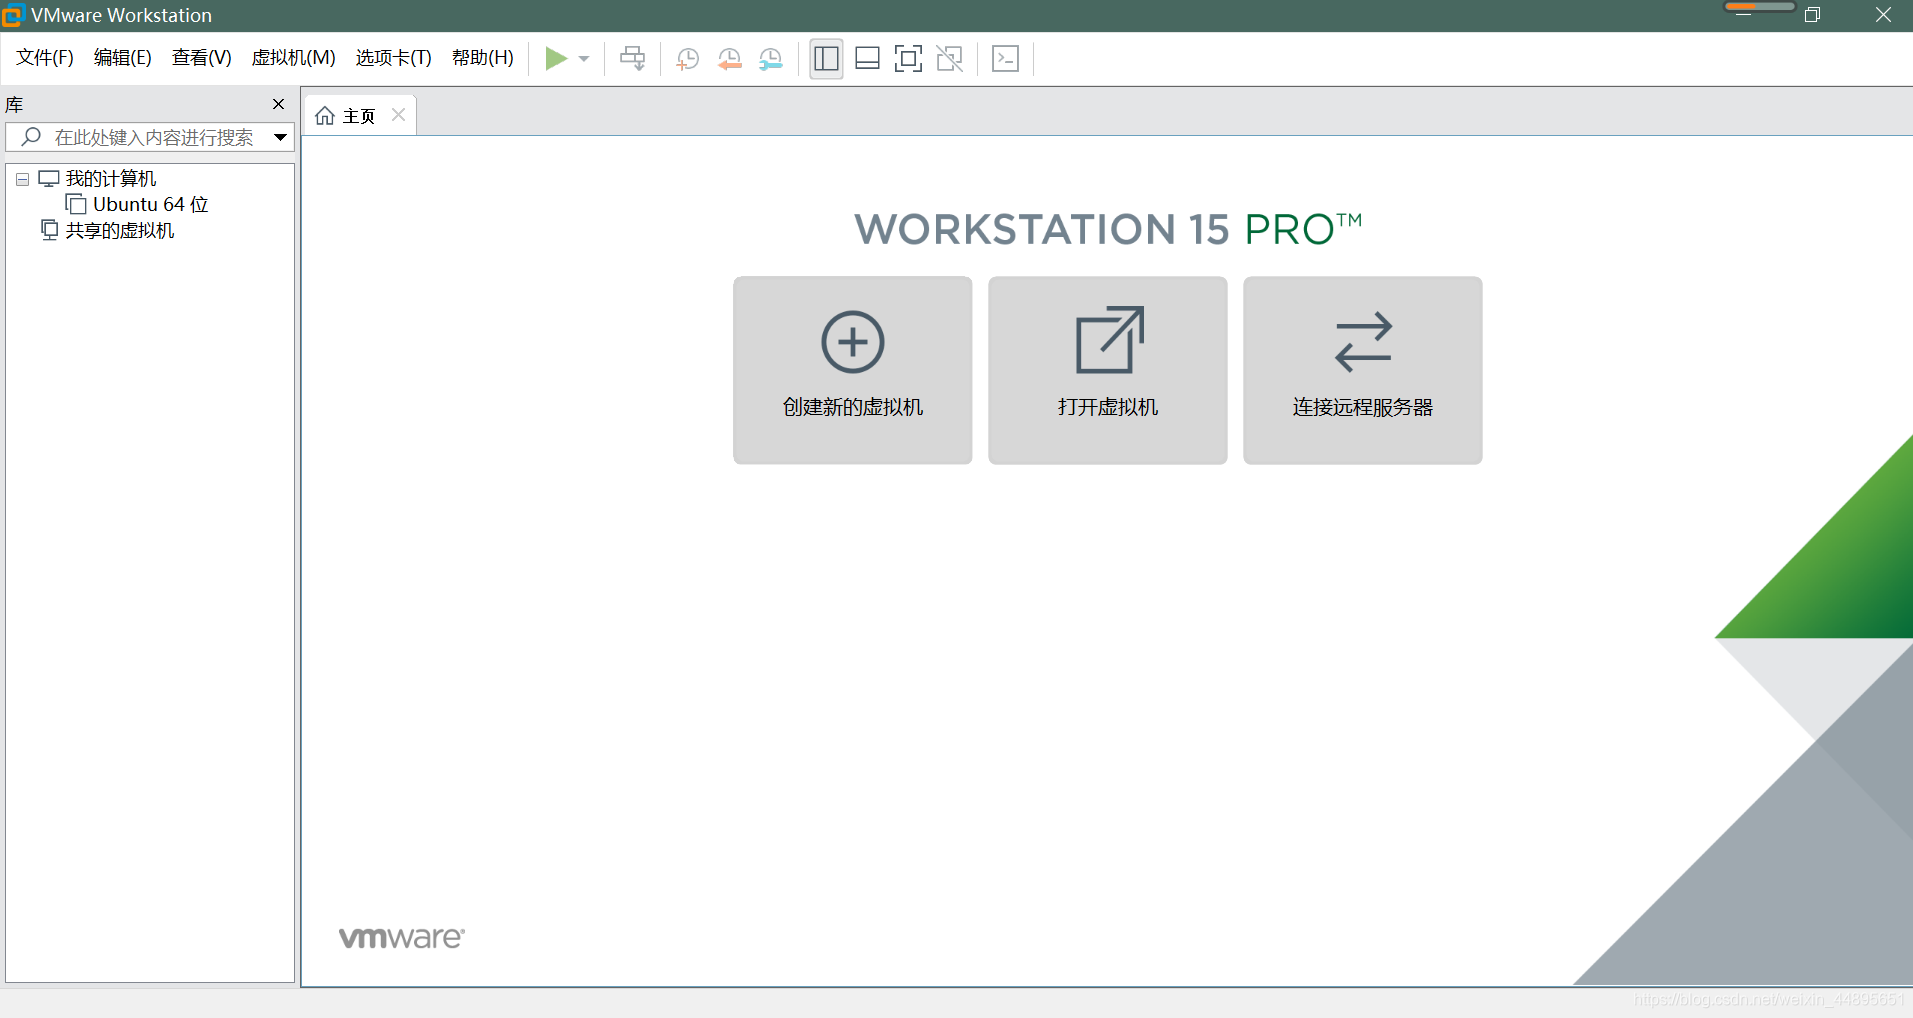Collapse the 我的计算机 tree node

pyautogui.click(x=22, y=179)
